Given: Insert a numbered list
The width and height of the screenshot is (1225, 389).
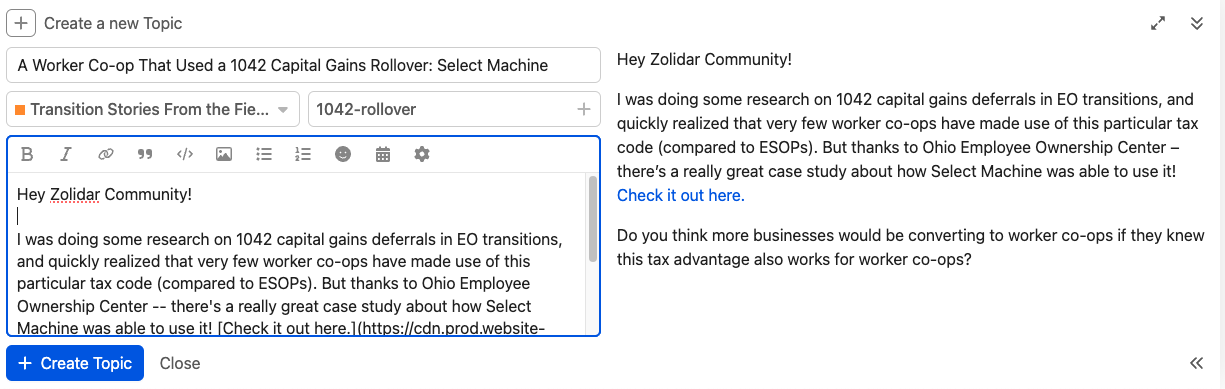Looking at the screenshot, I should coord(303,154).
